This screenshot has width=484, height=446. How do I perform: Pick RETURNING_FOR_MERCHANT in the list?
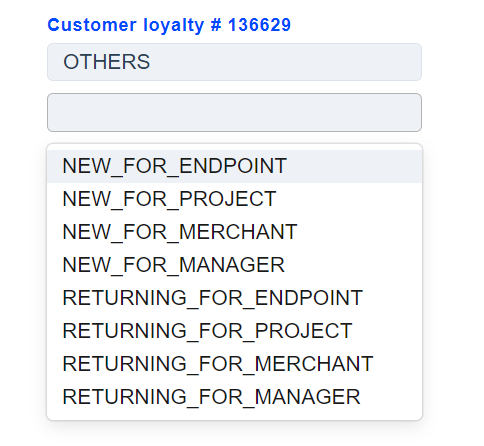point(234,364)
